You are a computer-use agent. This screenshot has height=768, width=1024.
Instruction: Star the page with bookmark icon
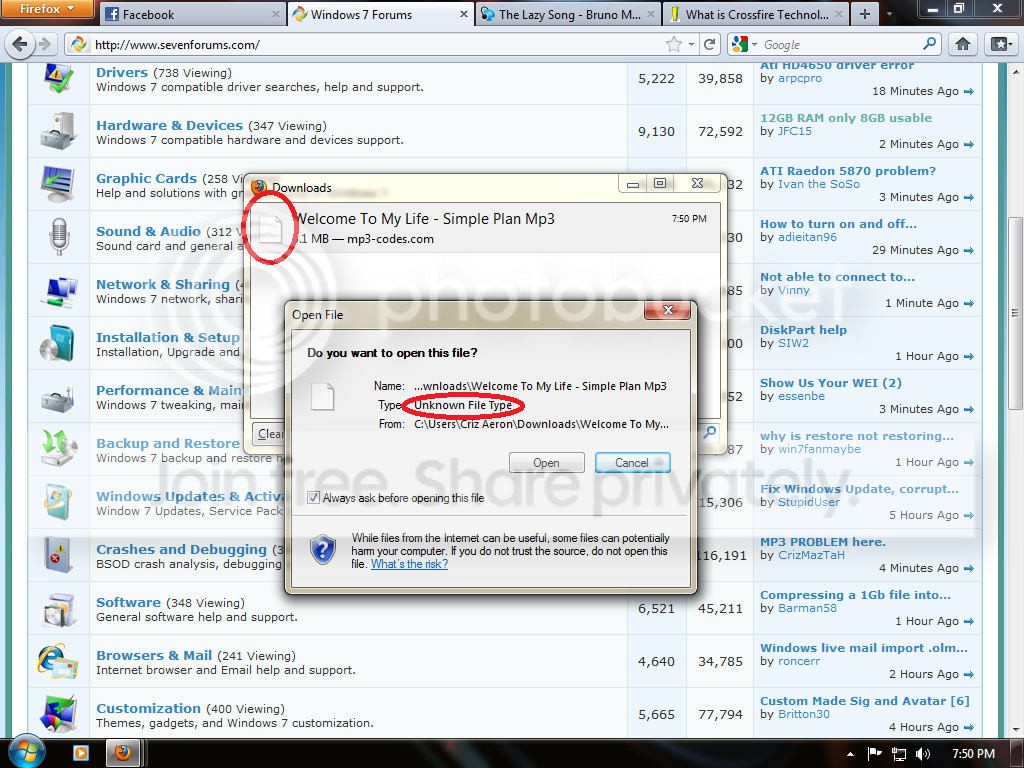[x=673, y=44]
